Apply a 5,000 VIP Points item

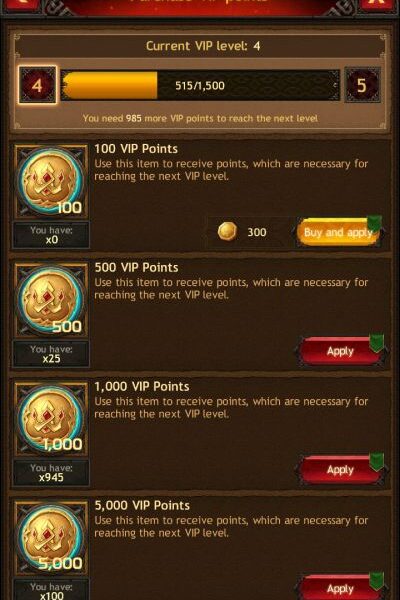tap(340, 587)
